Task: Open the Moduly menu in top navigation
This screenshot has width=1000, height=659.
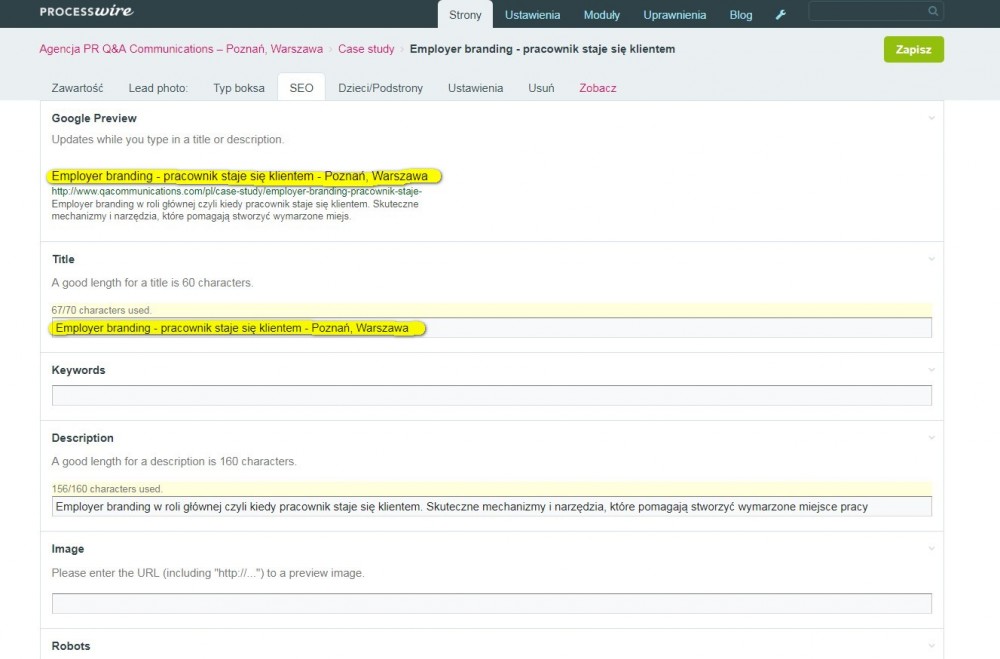Action: click(x=602, y=15)
